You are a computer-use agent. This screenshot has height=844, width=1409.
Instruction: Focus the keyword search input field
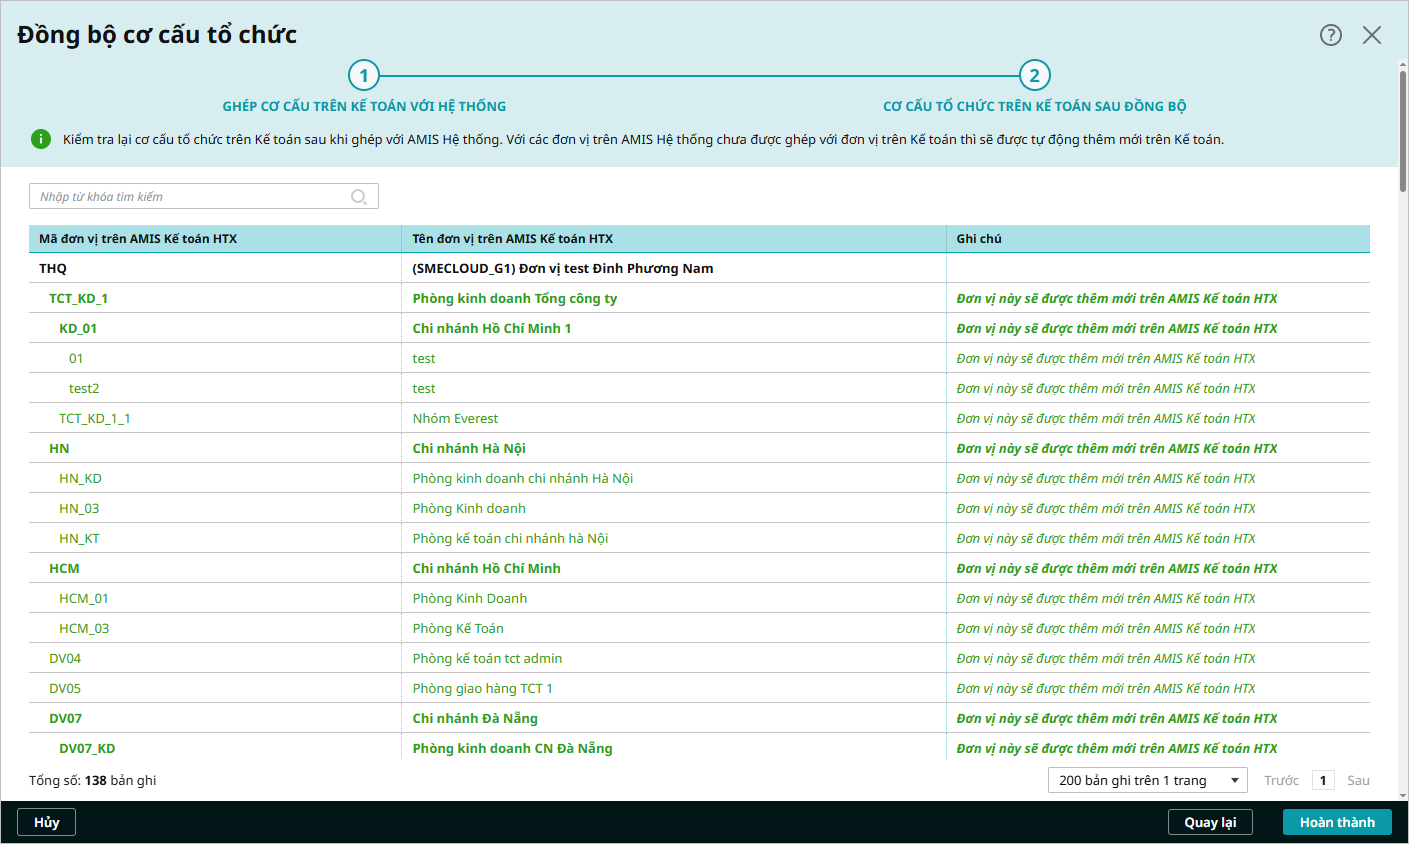point(190,197)
